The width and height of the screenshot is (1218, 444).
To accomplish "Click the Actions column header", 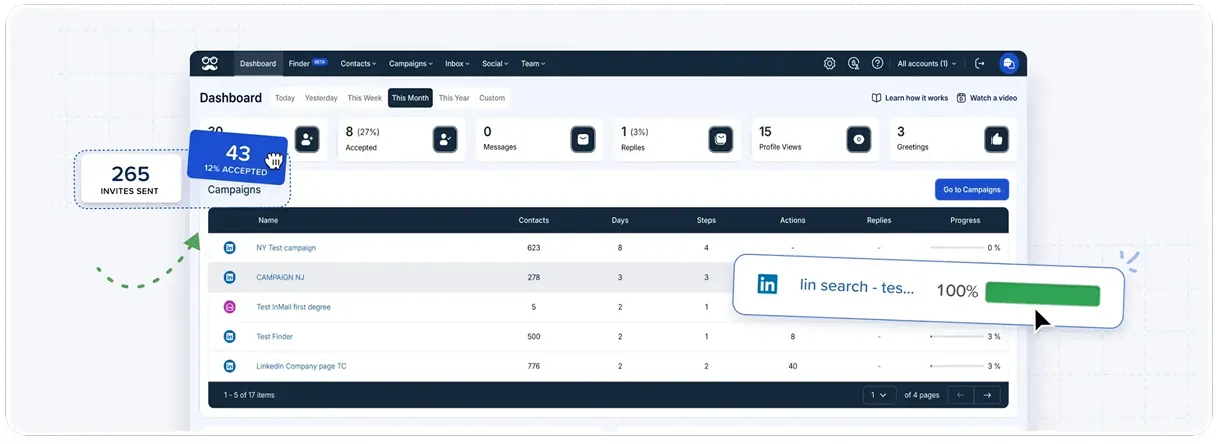I will 793,220.
